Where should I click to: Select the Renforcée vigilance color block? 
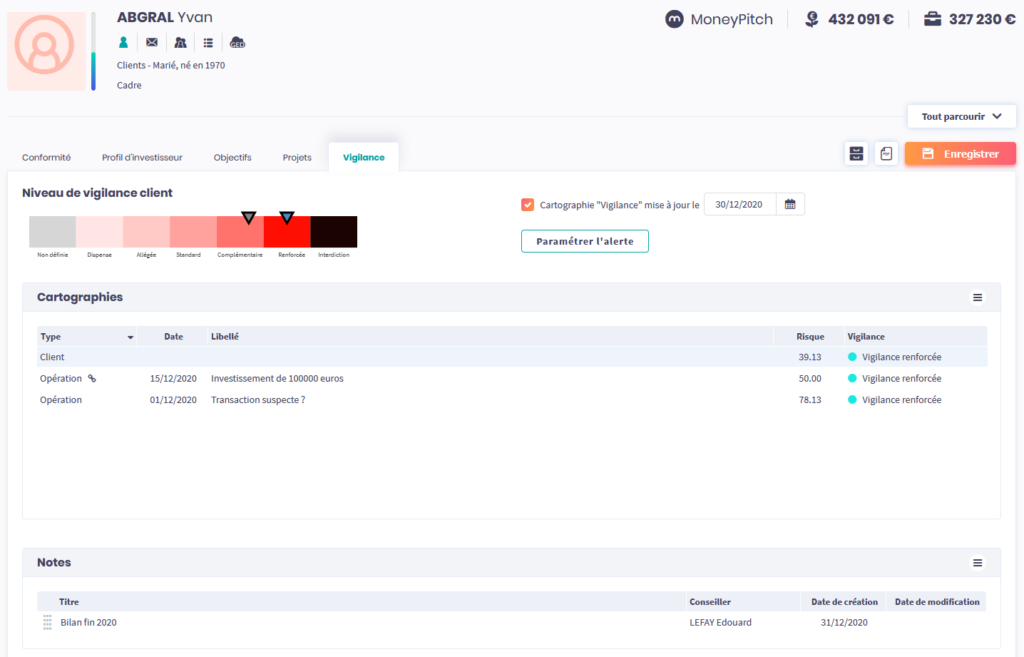286,232
